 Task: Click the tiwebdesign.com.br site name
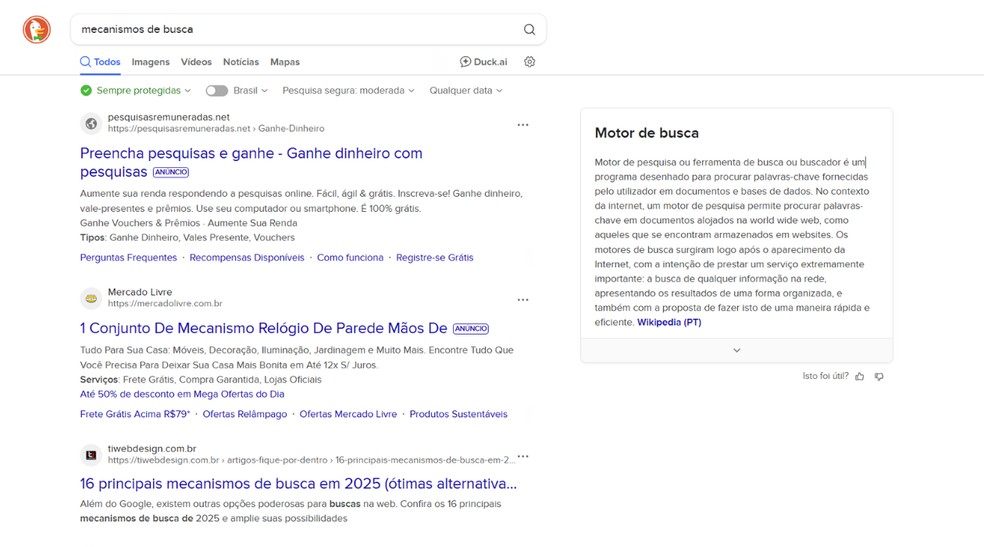click(x=152, y=449)
